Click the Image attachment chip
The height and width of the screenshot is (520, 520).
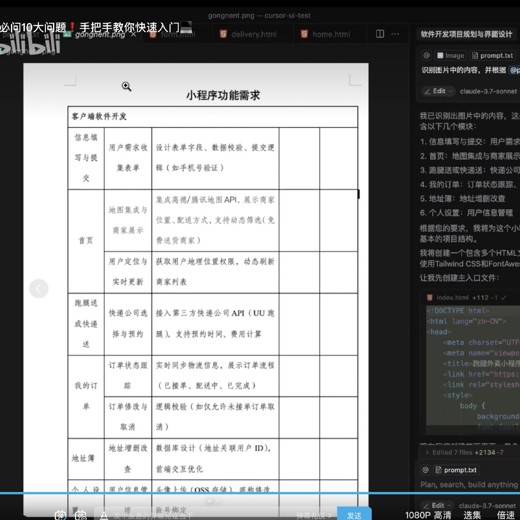(450, 55)
